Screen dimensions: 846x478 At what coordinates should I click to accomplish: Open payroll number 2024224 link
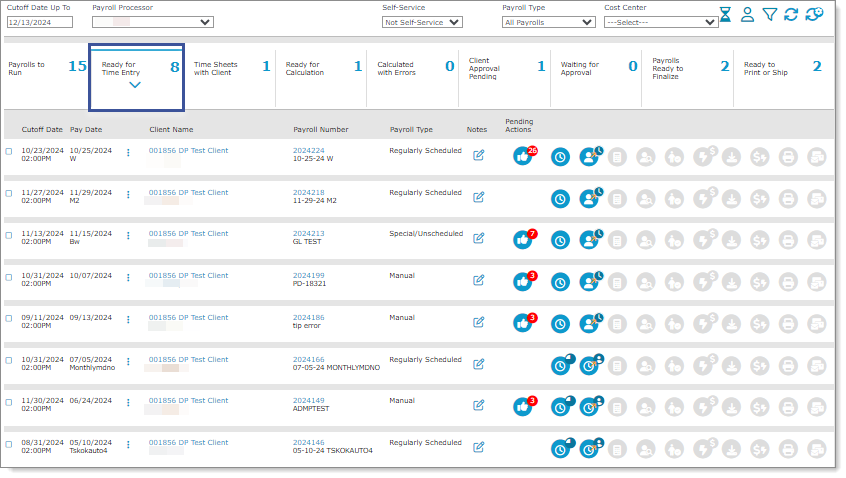(x=309, y=151)
